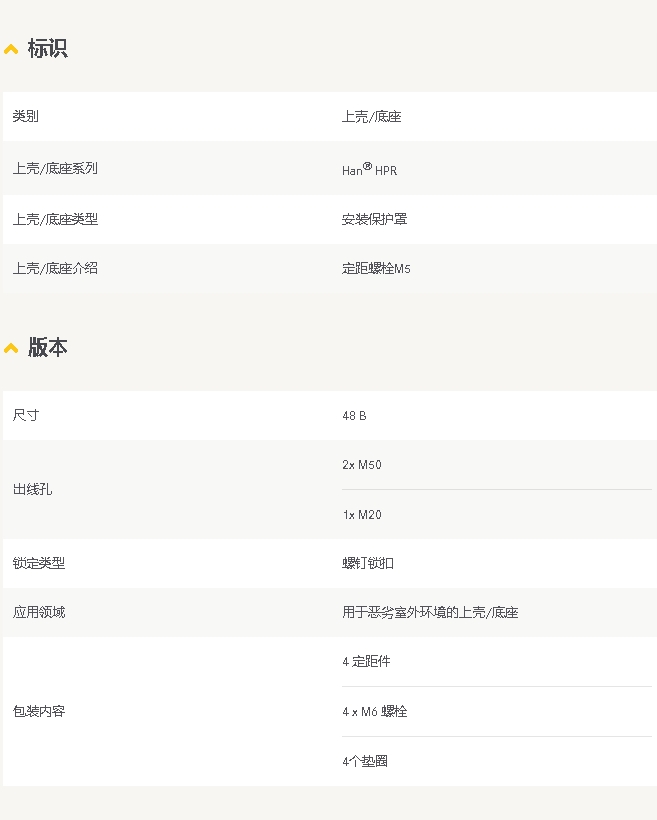Click the Han HPR series value
The image size is (657, 820).
pyautogui.click(x=369, y=170)
